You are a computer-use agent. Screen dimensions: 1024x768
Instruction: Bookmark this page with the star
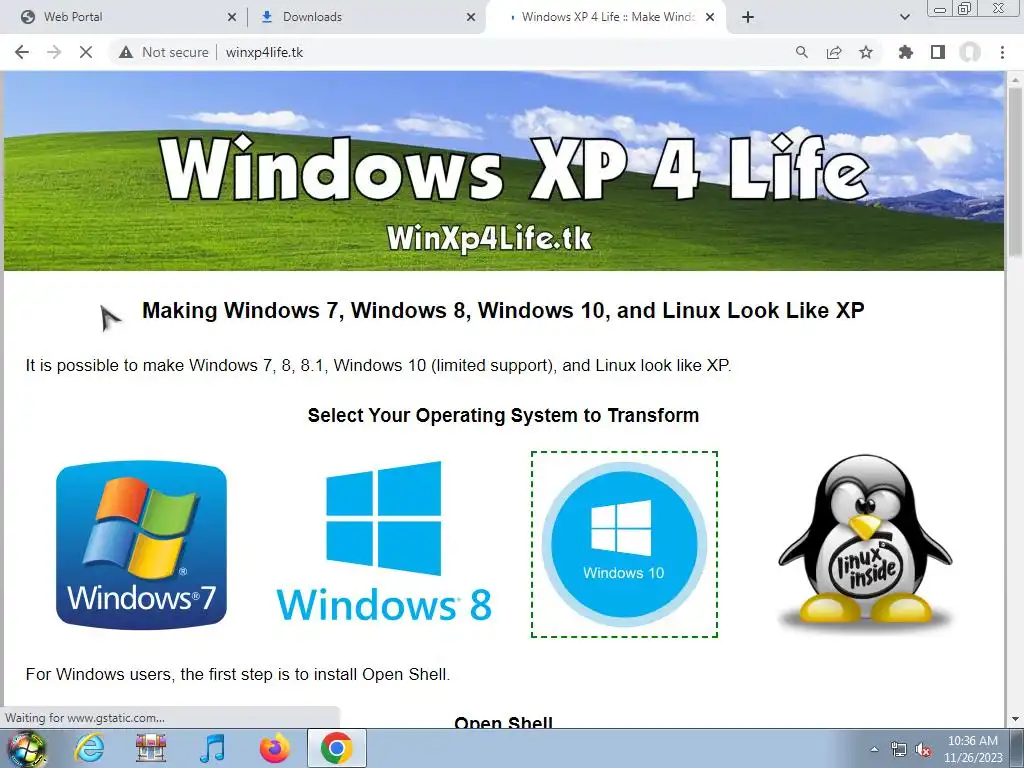click(x=866, y=52)
